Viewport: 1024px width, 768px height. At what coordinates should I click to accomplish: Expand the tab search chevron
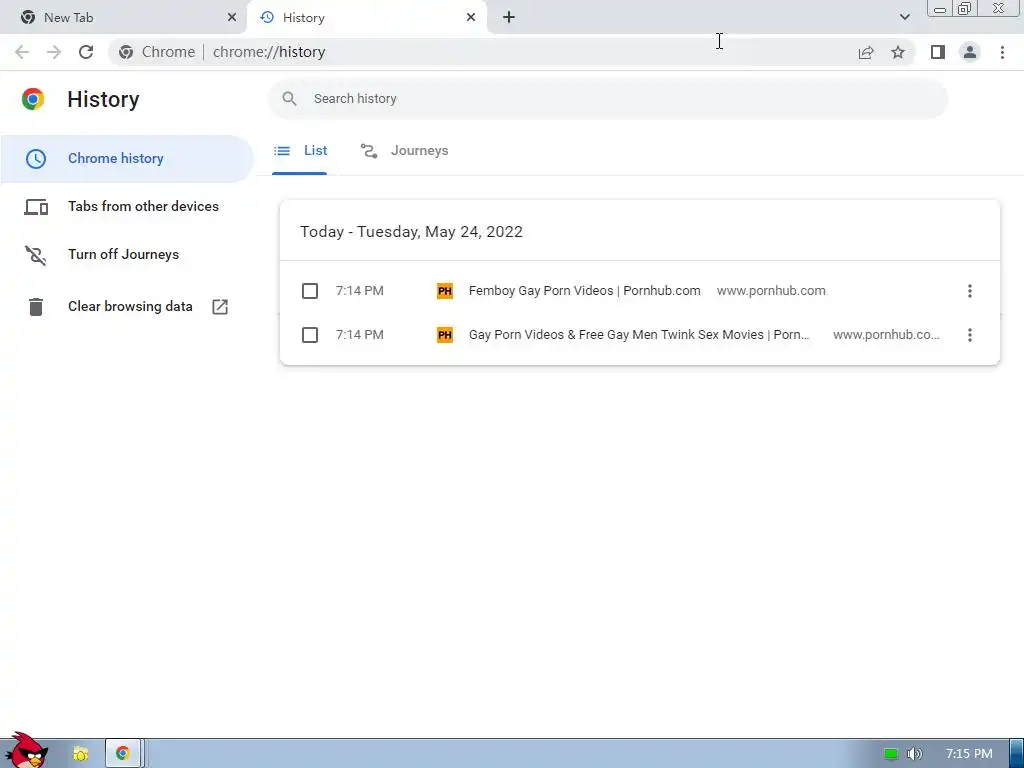click(904, 17)
